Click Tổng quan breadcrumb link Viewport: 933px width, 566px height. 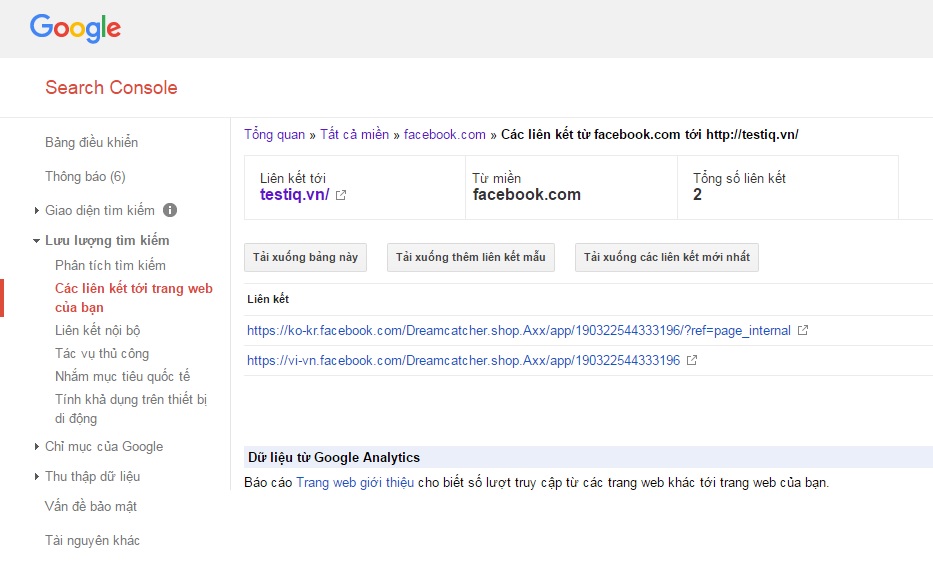[274, 134]
